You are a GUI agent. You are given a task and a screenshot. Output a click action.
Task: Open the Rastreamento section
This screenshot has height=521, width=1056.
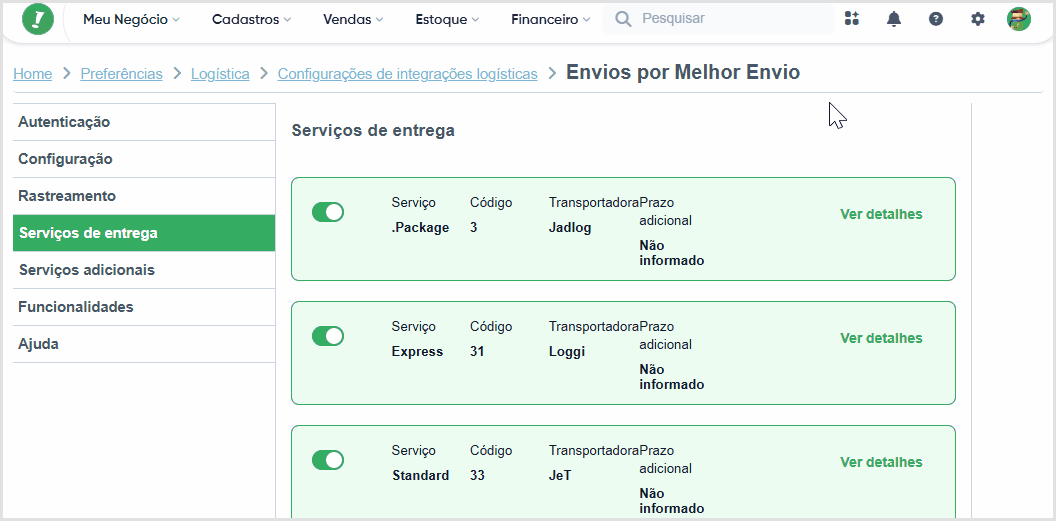pyautogui.click(x=144, y=197)
